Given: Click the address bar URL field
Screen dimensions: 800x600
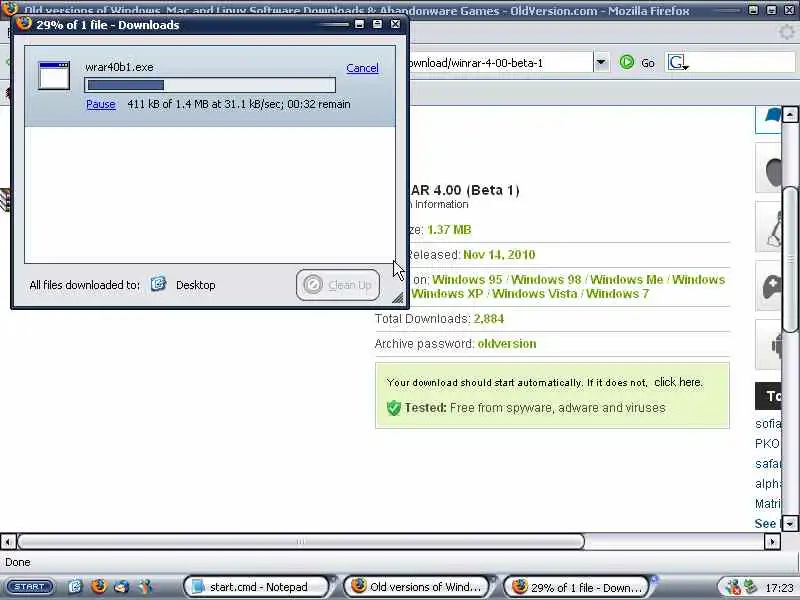Looking at the screenshot, I should 500,63.
